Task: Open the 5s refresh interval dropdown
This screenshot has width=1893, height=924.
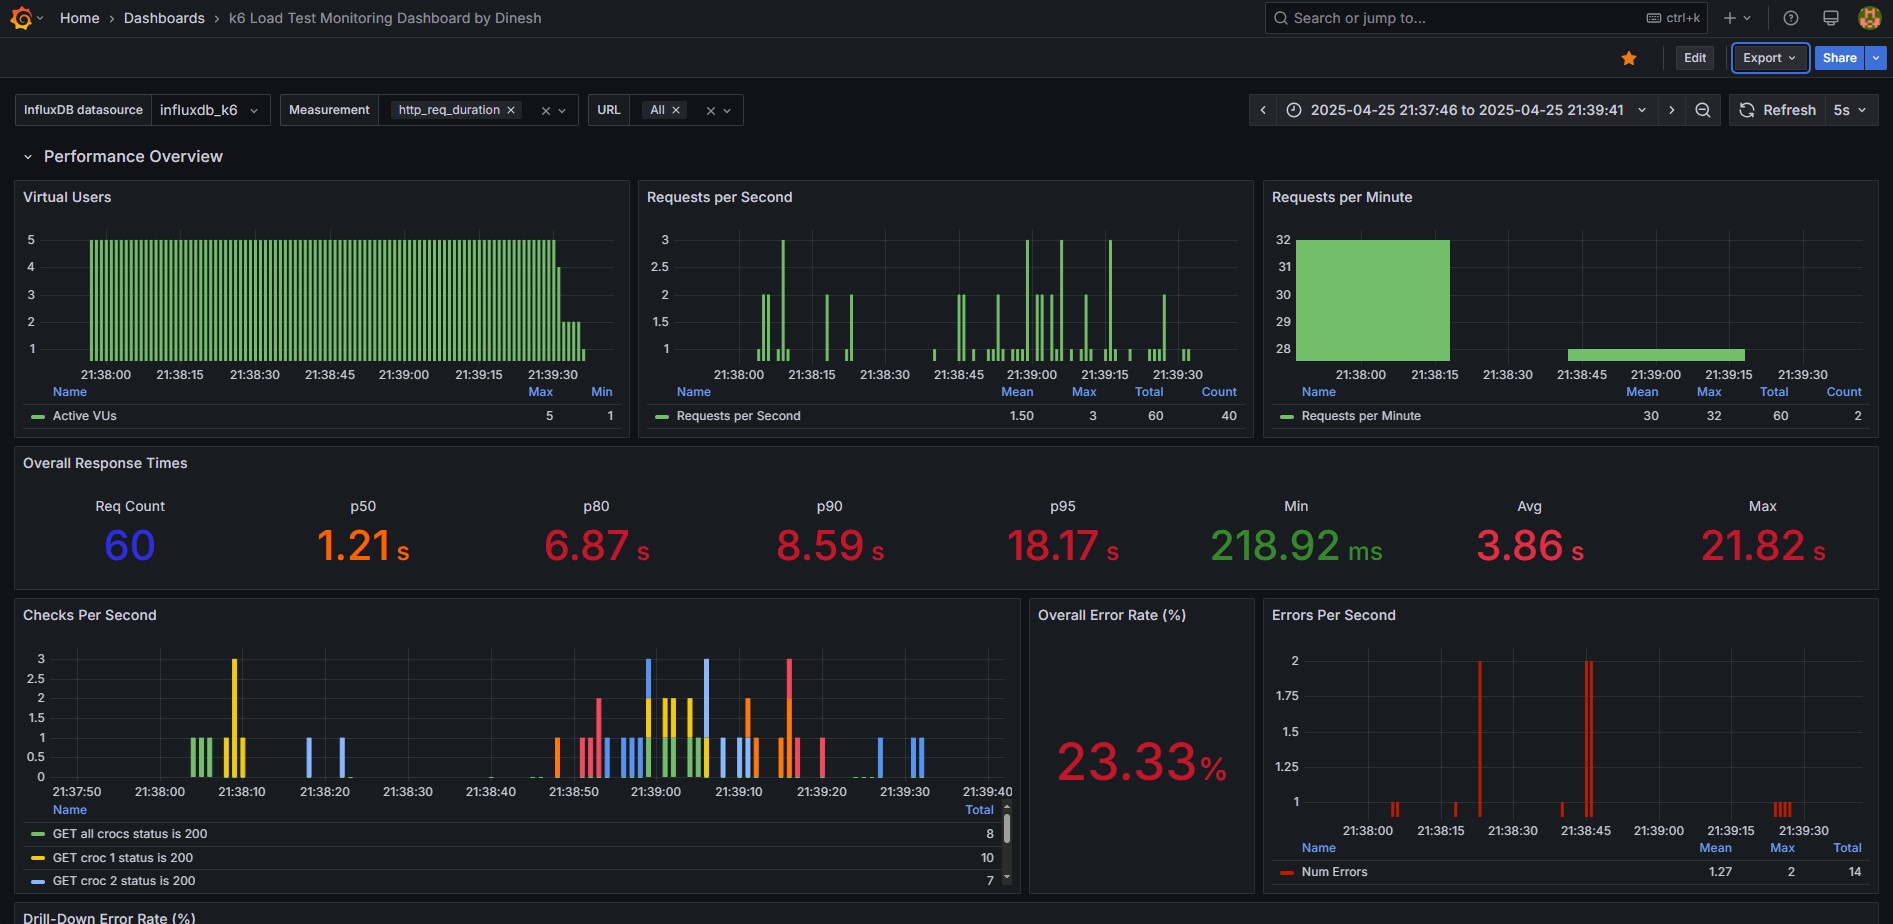Action: (1850, 110)
